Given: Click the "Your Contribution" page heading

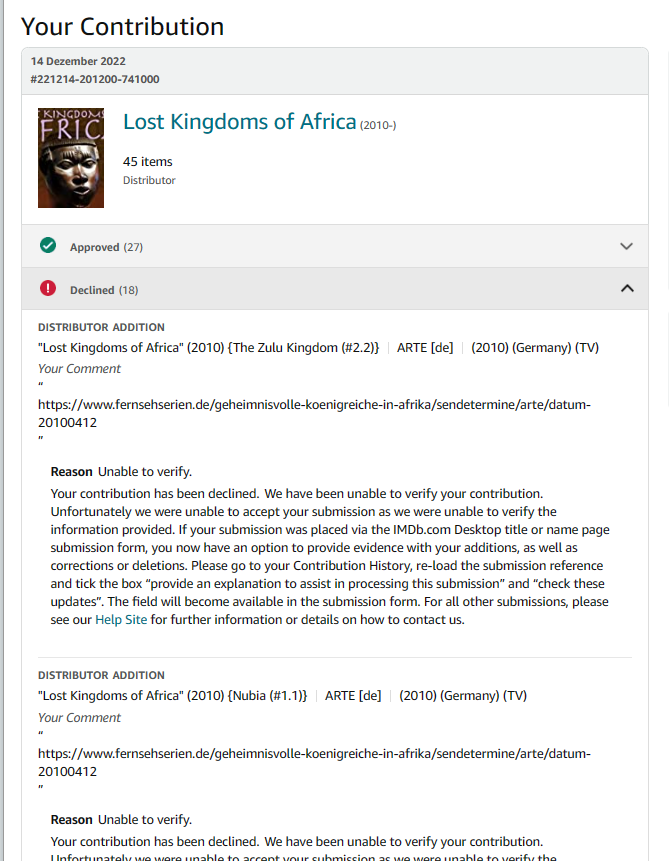Looking at the screenshot, I should click(x=122, y=27).
